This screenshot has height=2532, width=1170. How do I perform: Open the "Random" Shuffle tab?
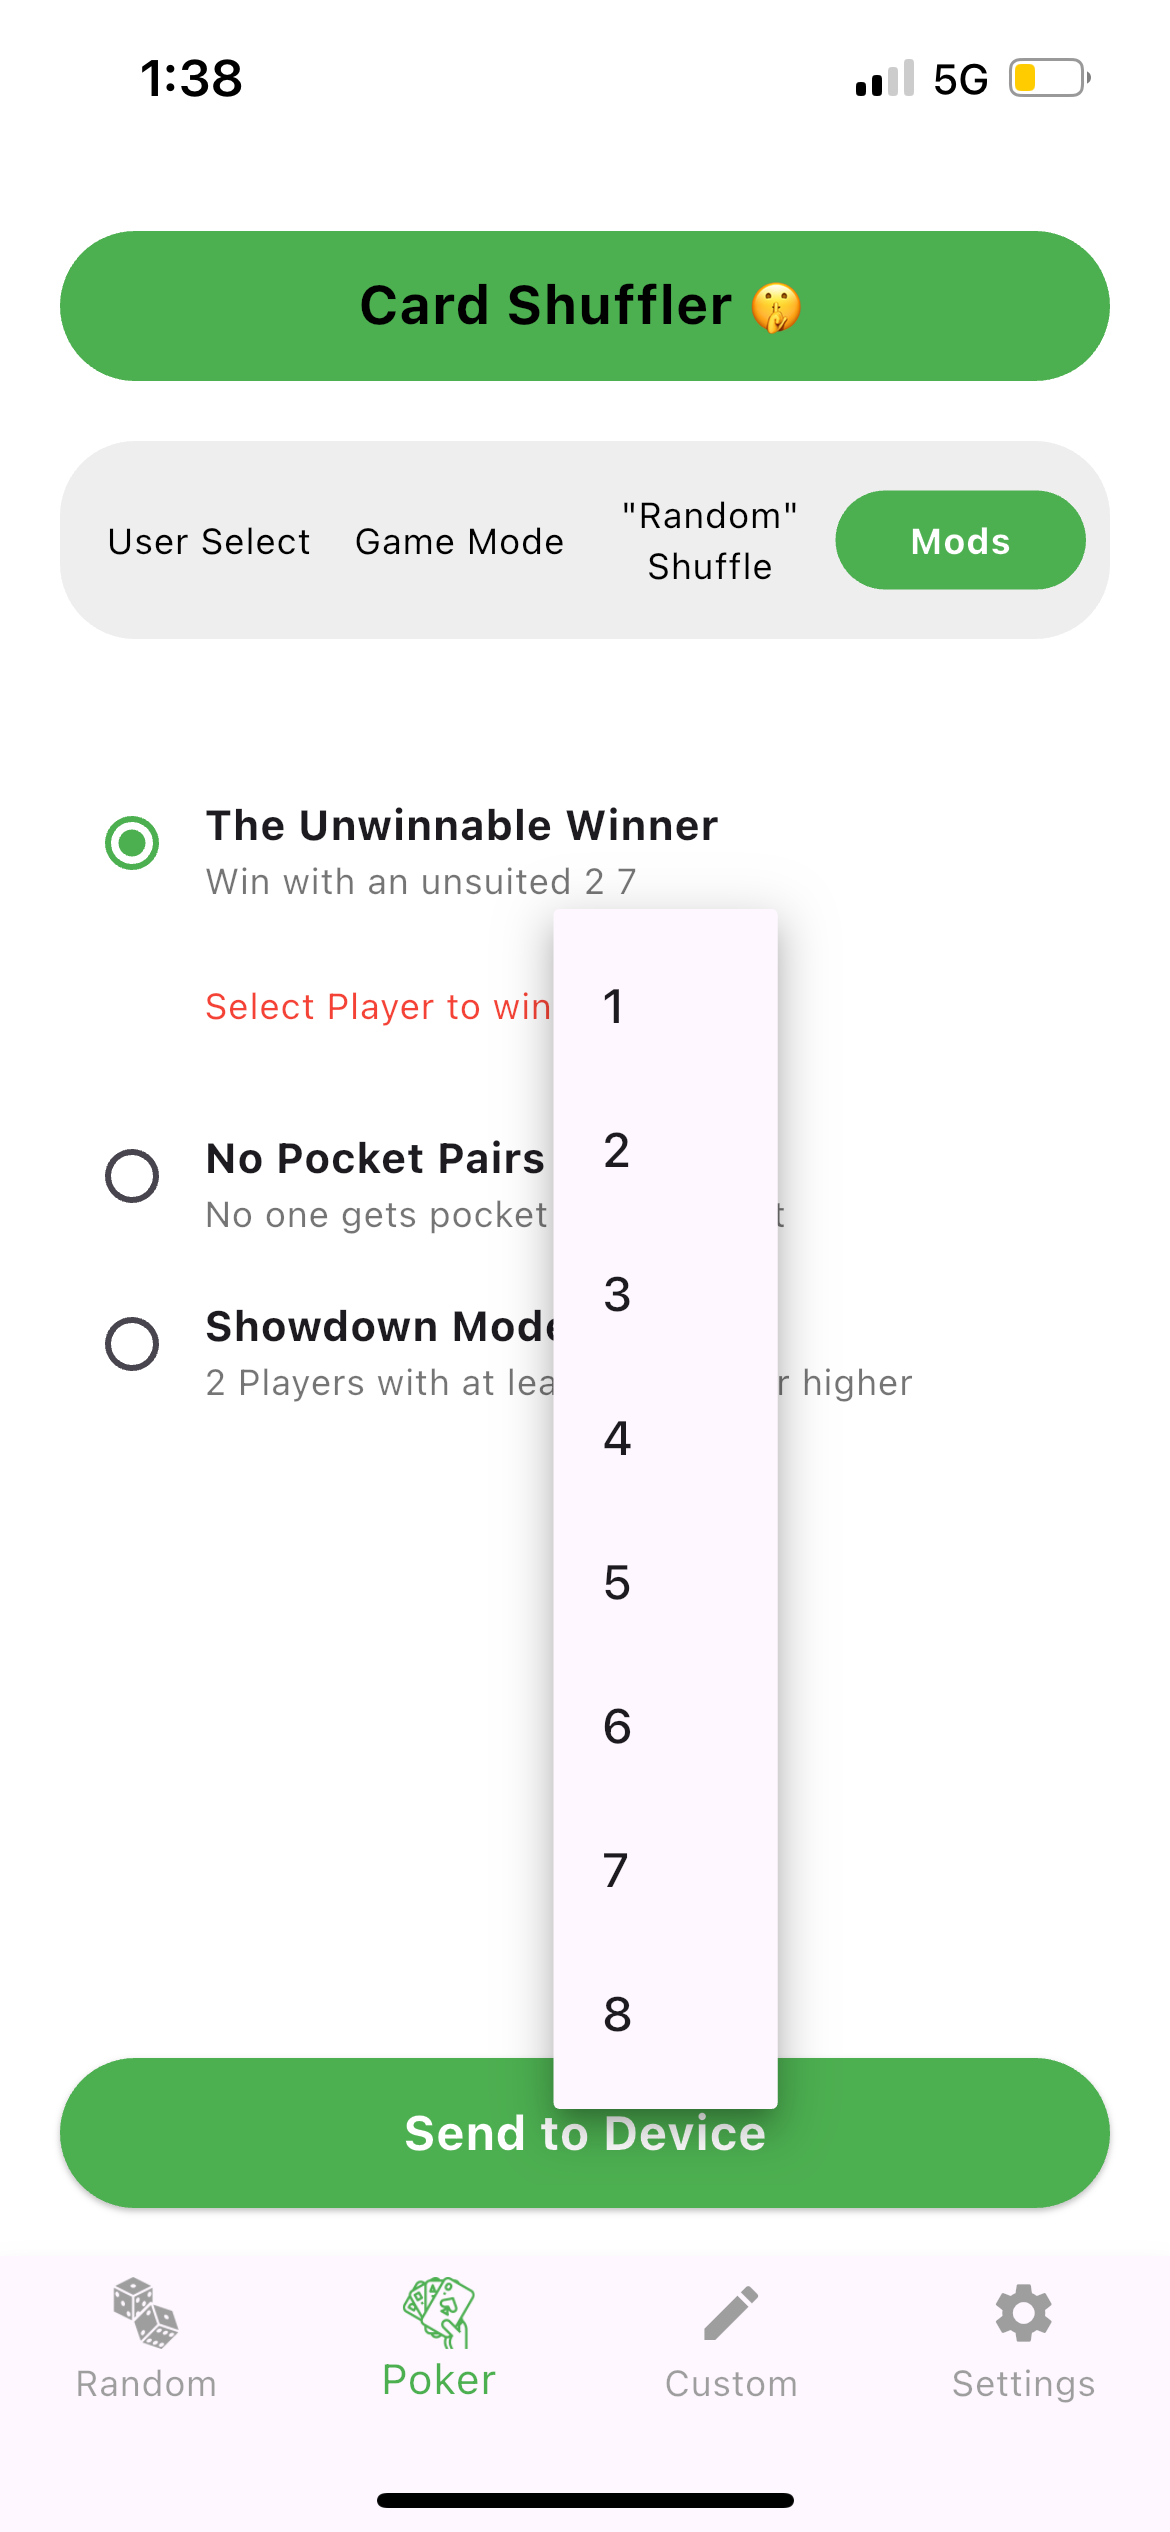[x=710, y=541]
